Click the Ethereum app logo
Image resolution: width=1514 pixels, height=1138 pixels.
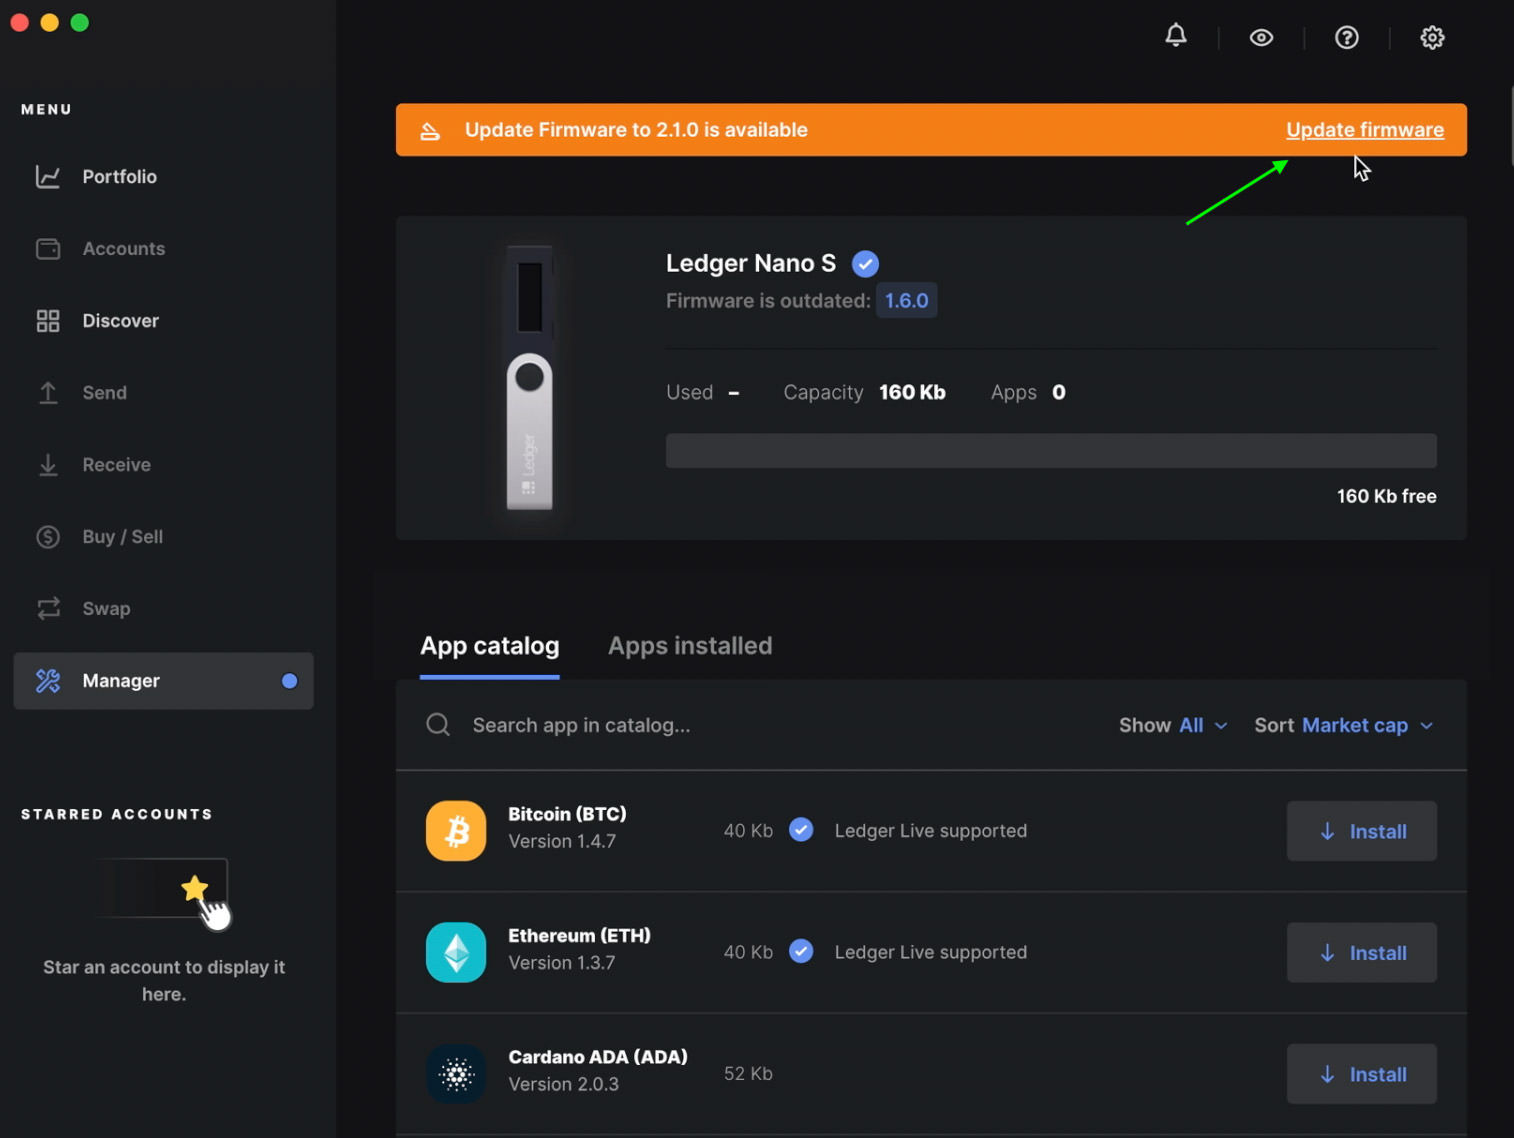(x=456, y=952)
